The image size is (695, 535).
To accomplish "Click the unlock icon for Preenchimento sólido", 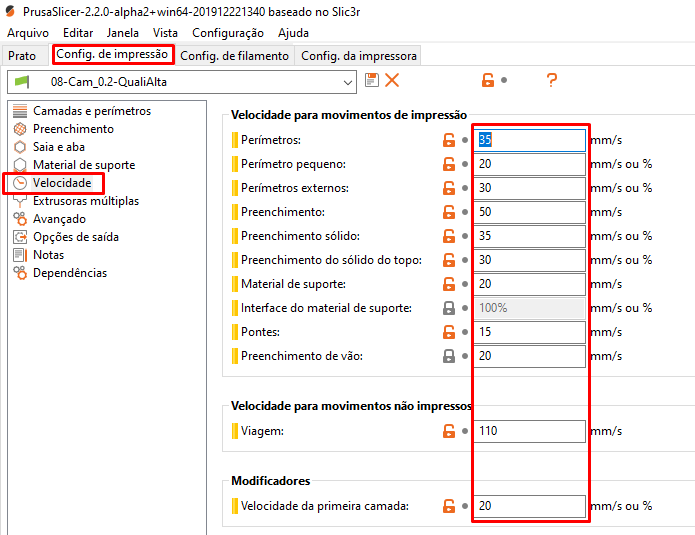I will tap(449, 236).
